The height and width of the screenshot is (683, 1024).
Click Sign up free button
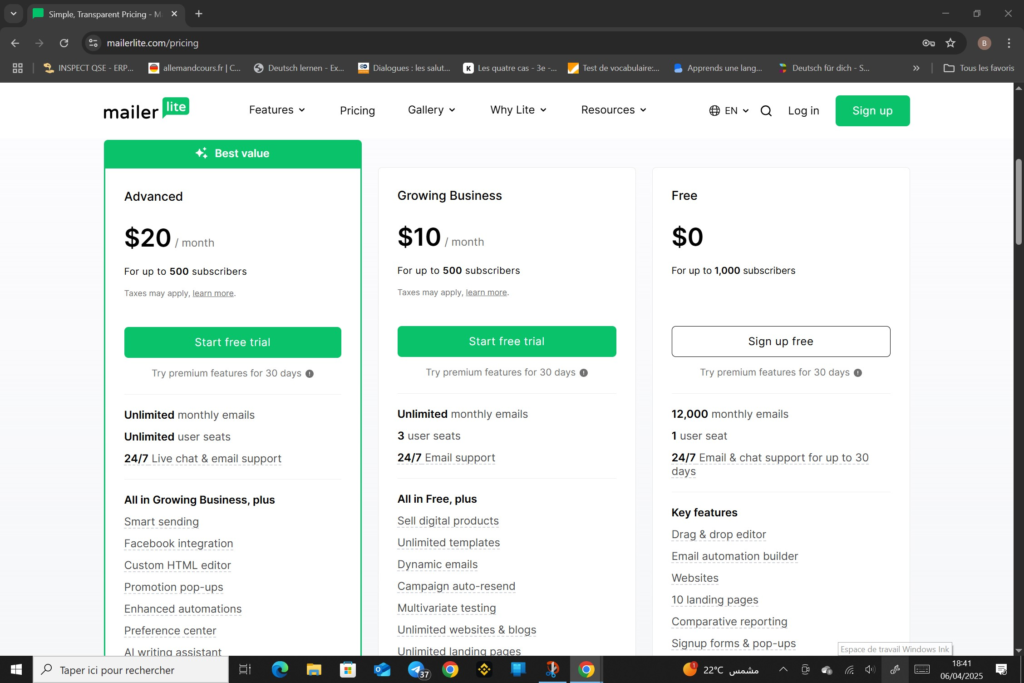coord(780,342)
